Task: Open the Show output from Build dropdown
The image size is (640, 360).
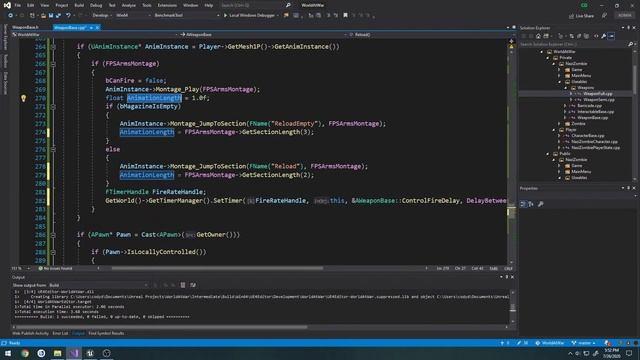Action: point(98,285)
